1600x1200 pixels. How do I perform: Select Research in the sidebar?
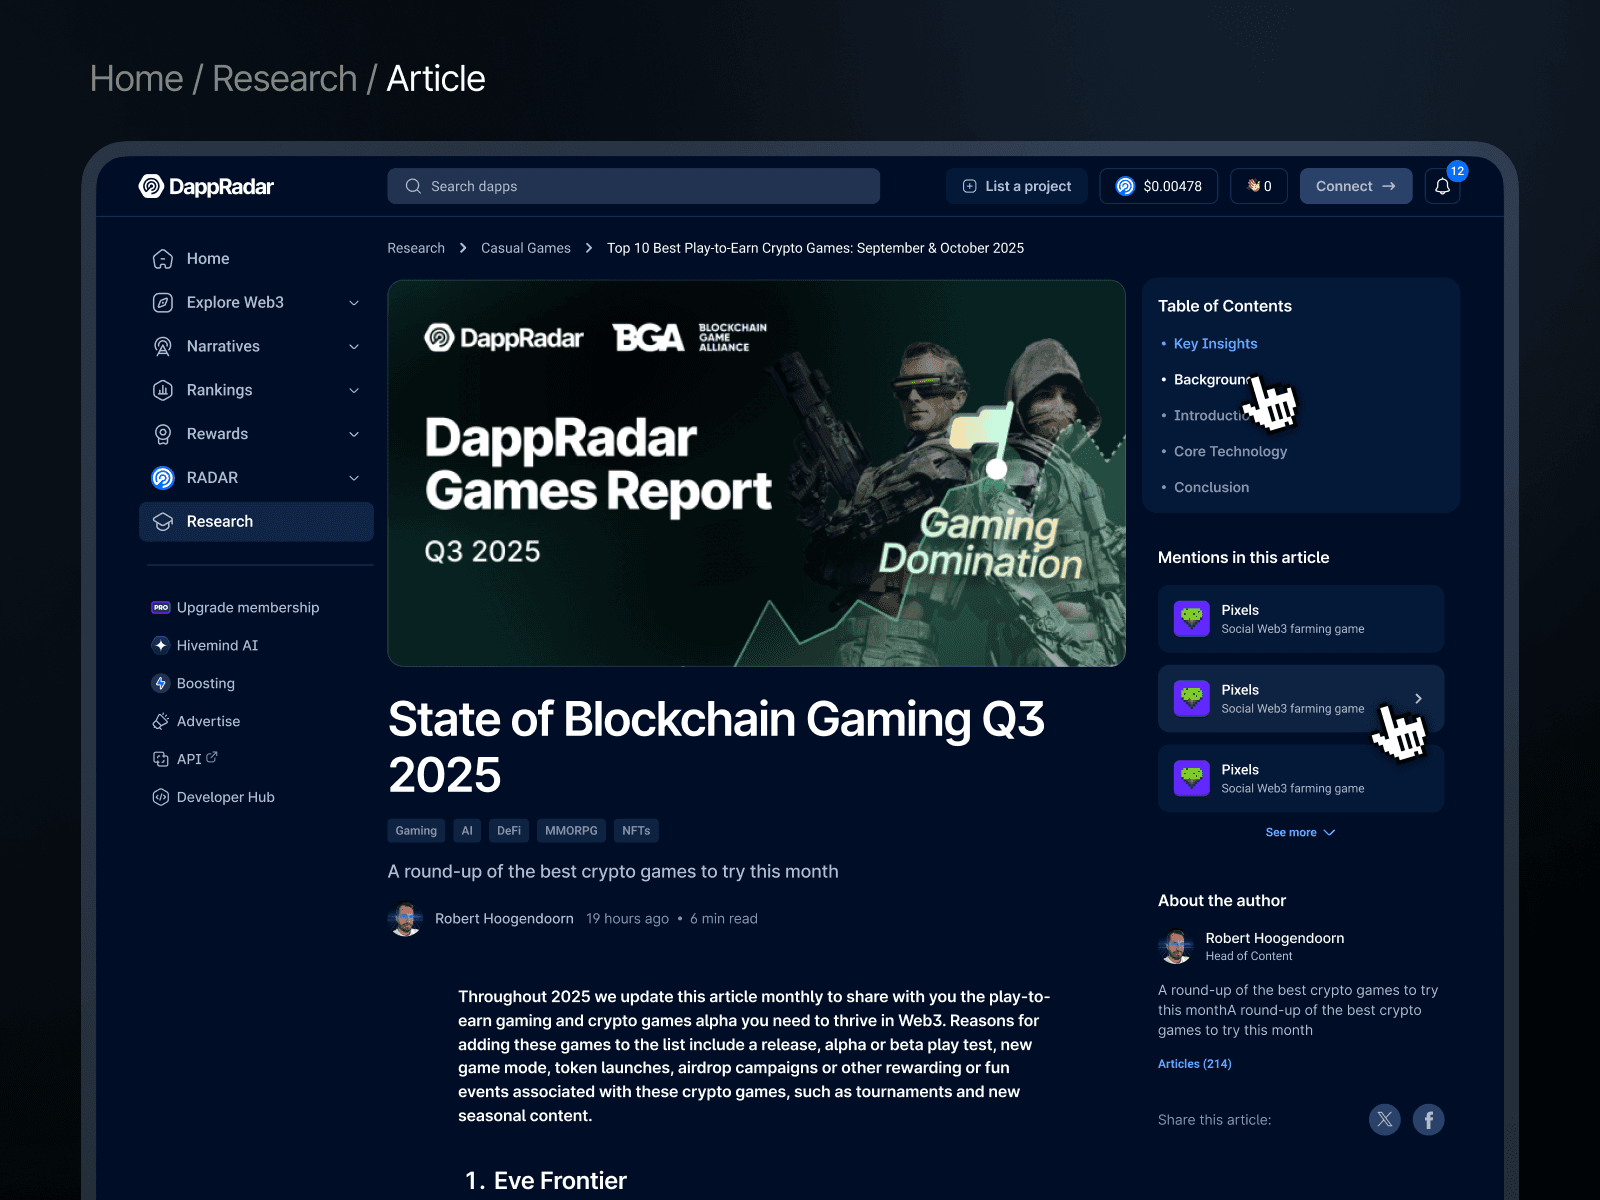tap(256, 522)
